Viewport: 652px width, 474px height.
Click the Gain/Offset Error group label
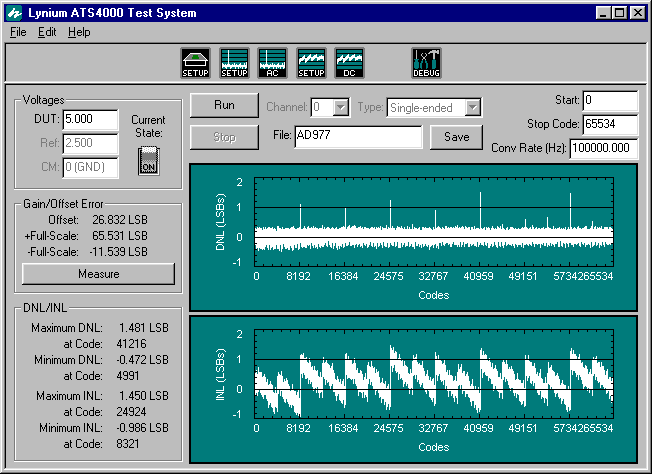pos(63,204)
